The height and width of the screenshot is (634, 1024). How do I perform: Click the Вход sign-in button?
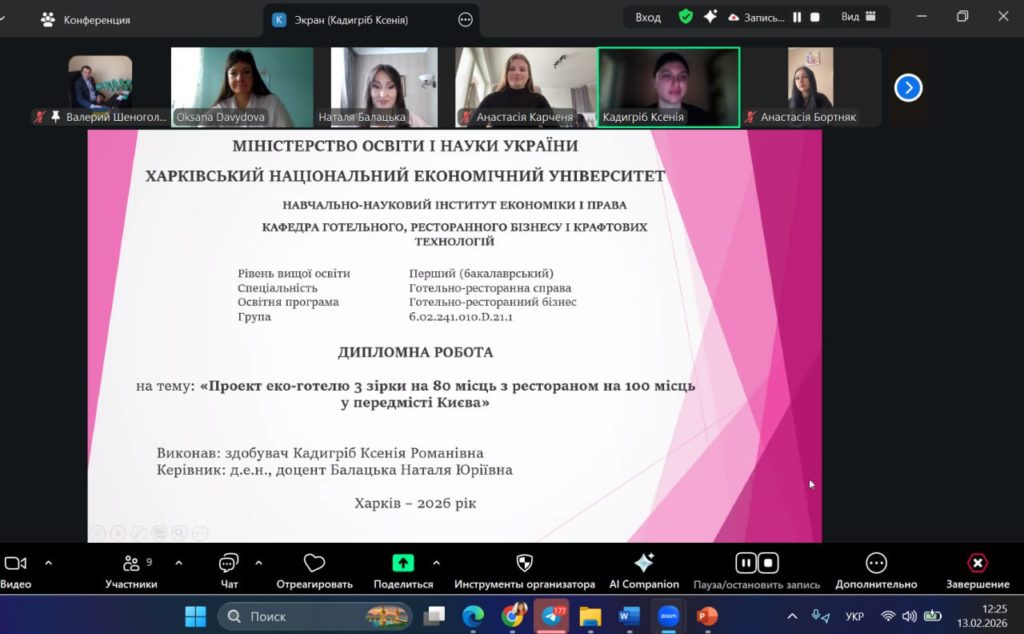(x=648, y=17)
